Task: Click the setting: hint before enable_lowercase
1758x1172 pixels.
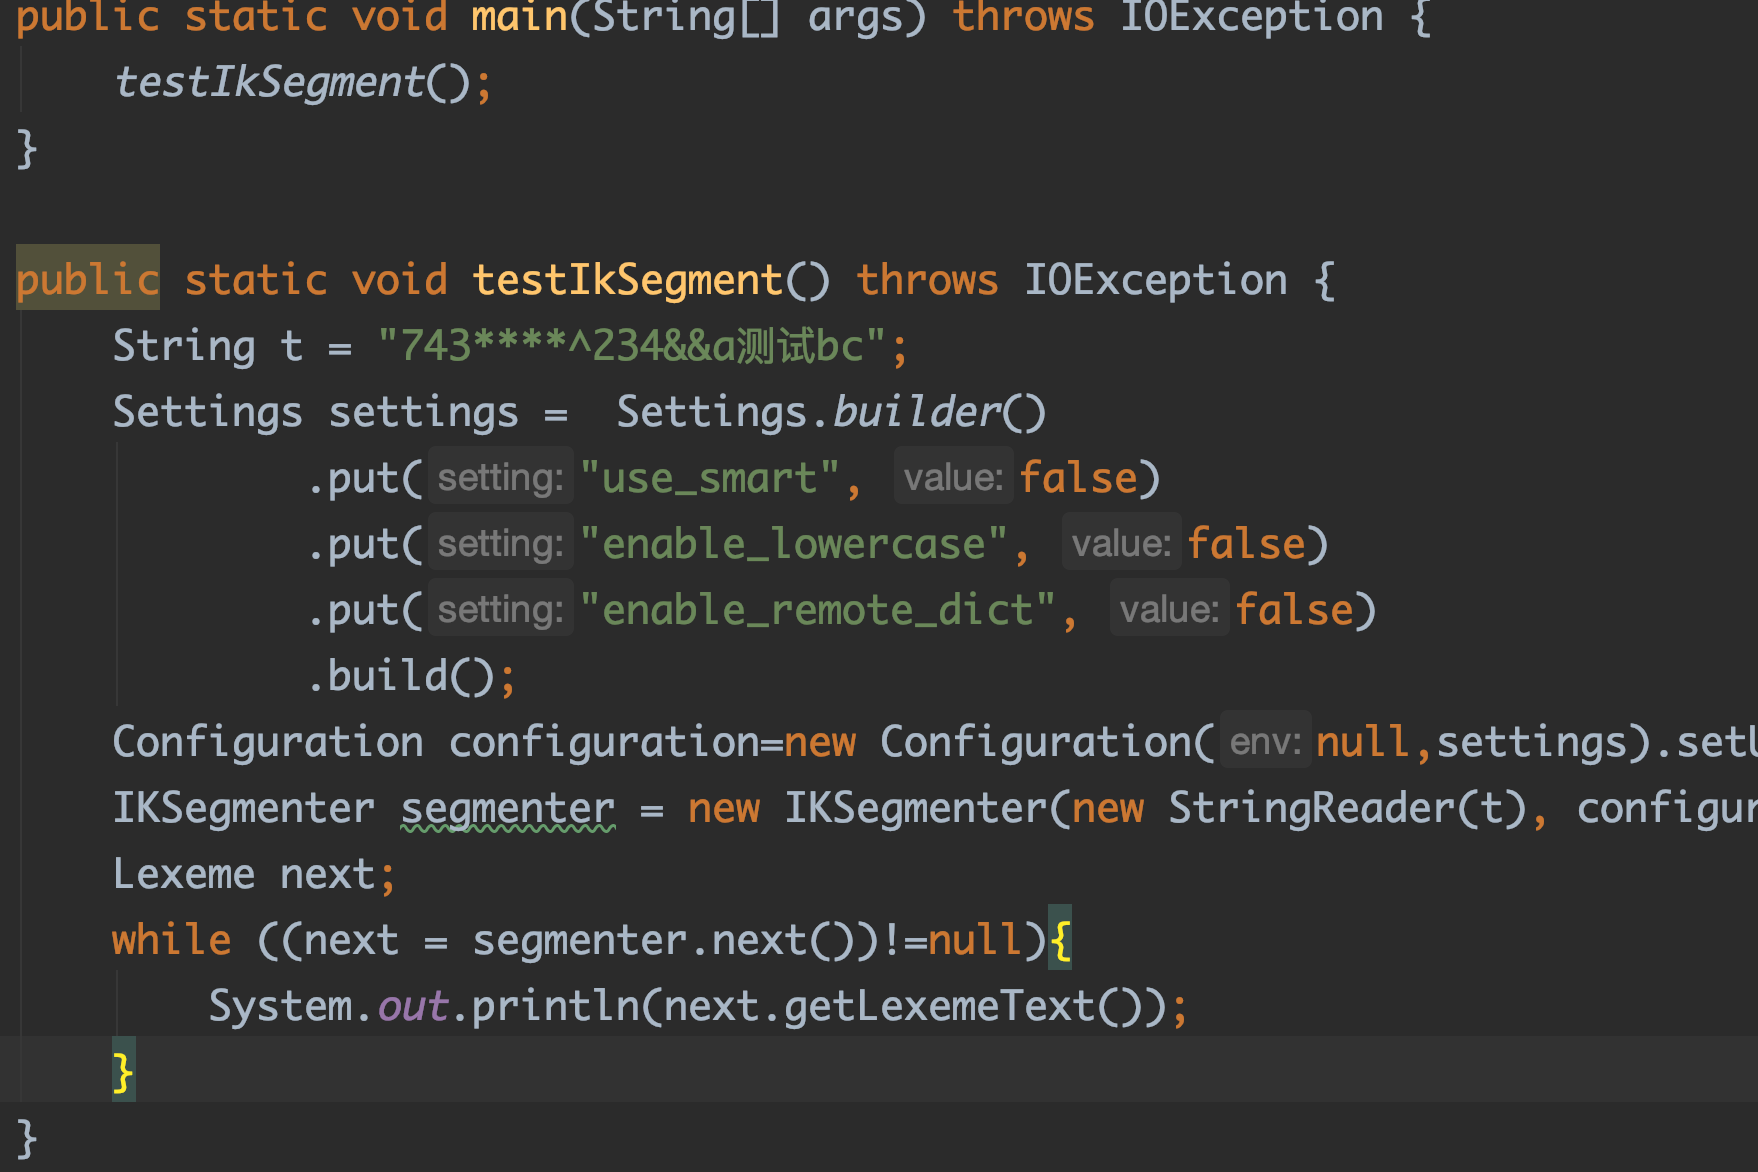Action: (499, 542)
